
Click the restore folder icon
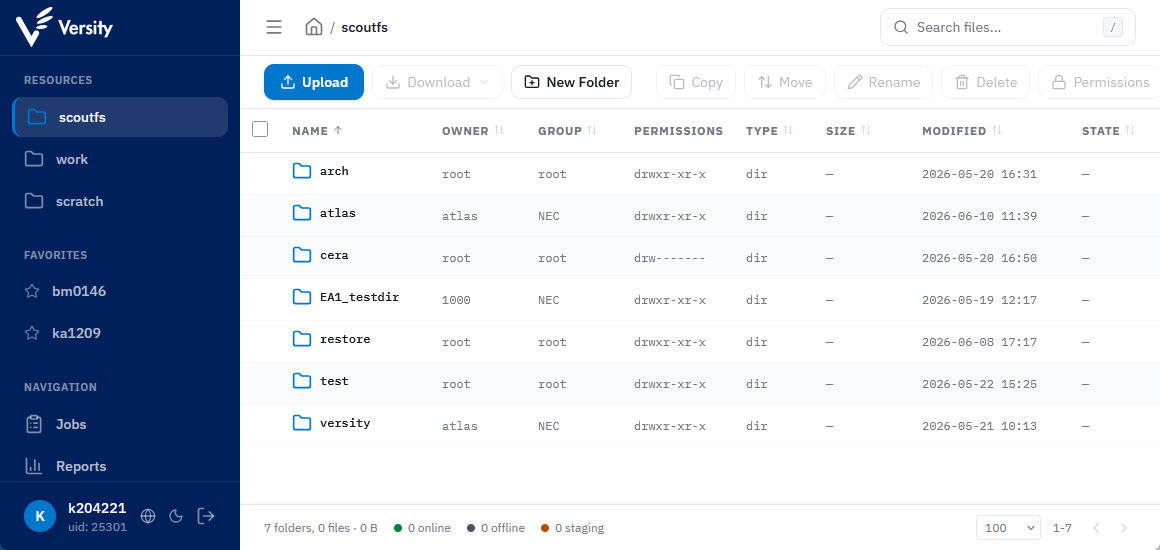[302, 339]
